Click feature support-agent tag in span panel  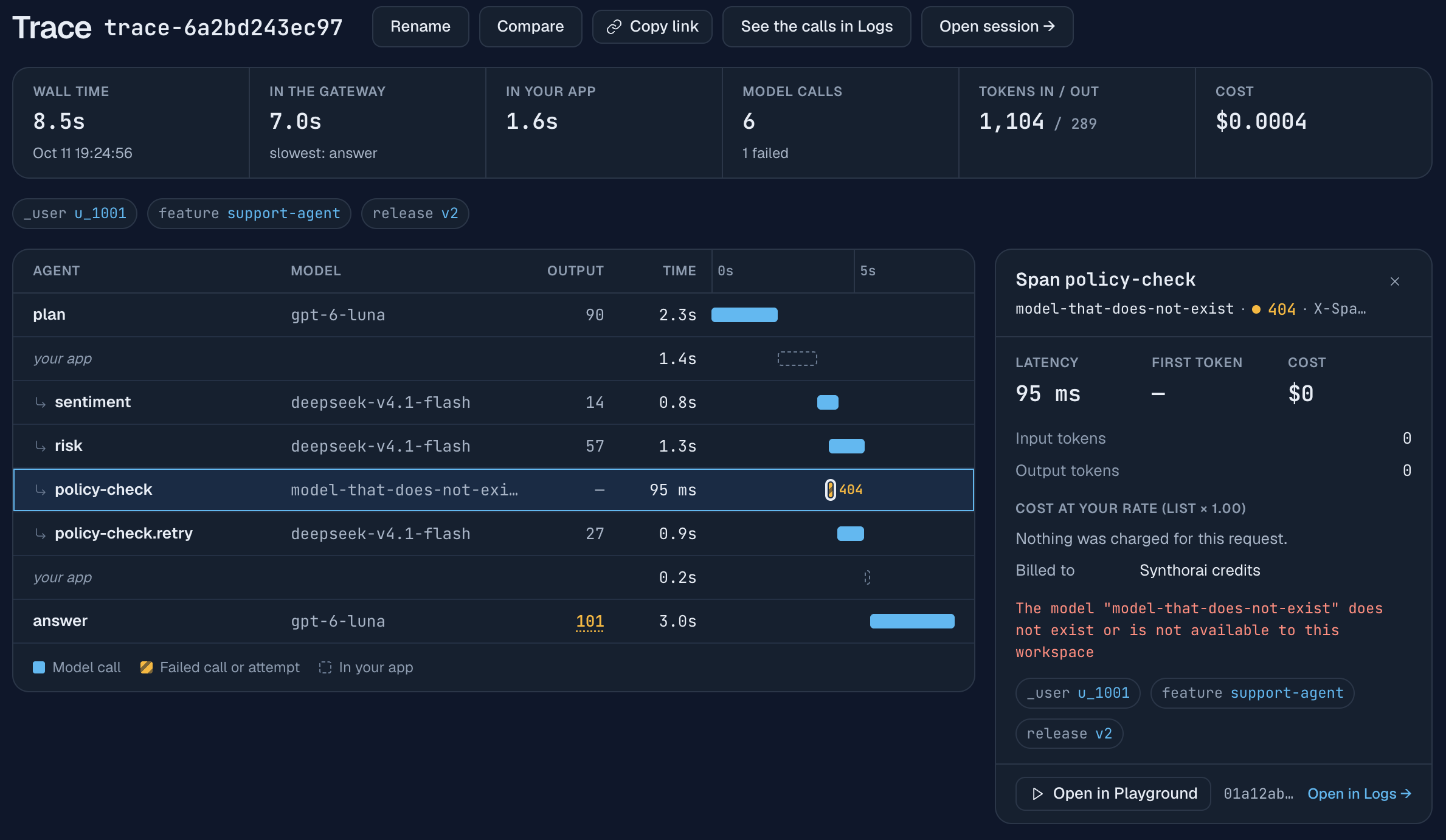click(x=1252, y=693)
